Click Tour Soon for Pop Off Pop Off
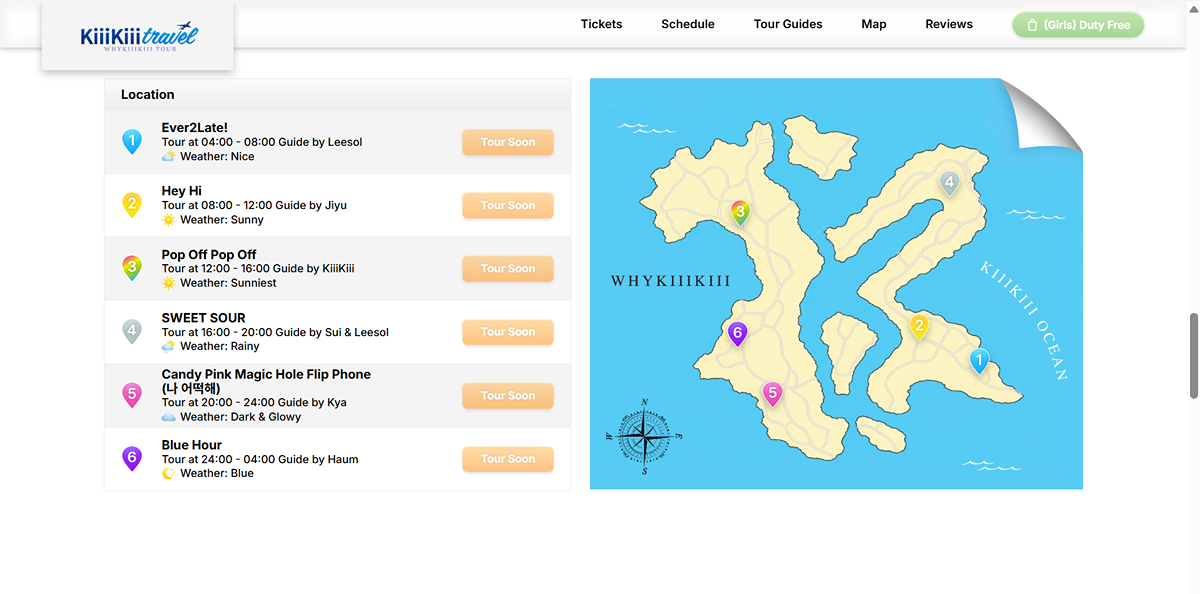Screen dimensions: 1200x594 point(508,268)
